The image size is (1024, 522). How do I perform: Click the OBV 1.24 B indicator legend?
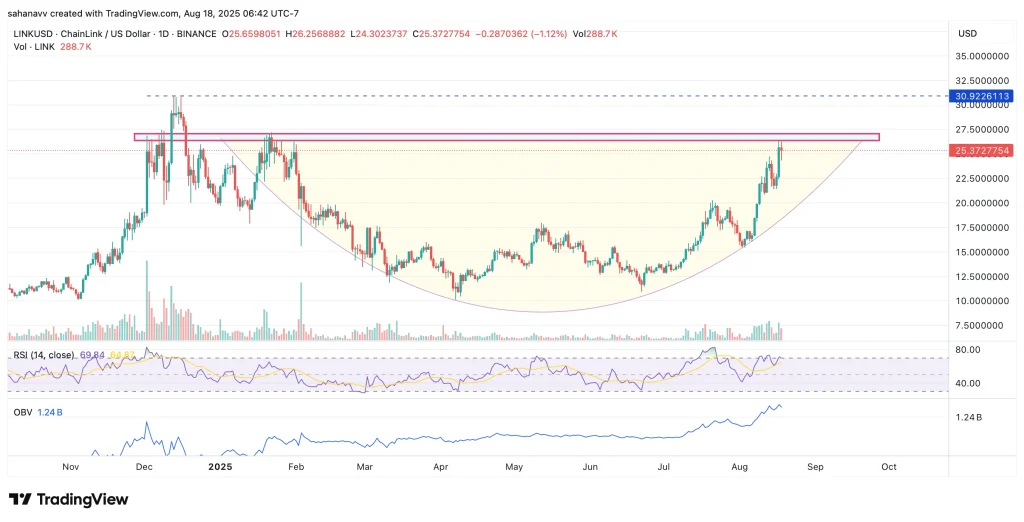click(36, 413)
